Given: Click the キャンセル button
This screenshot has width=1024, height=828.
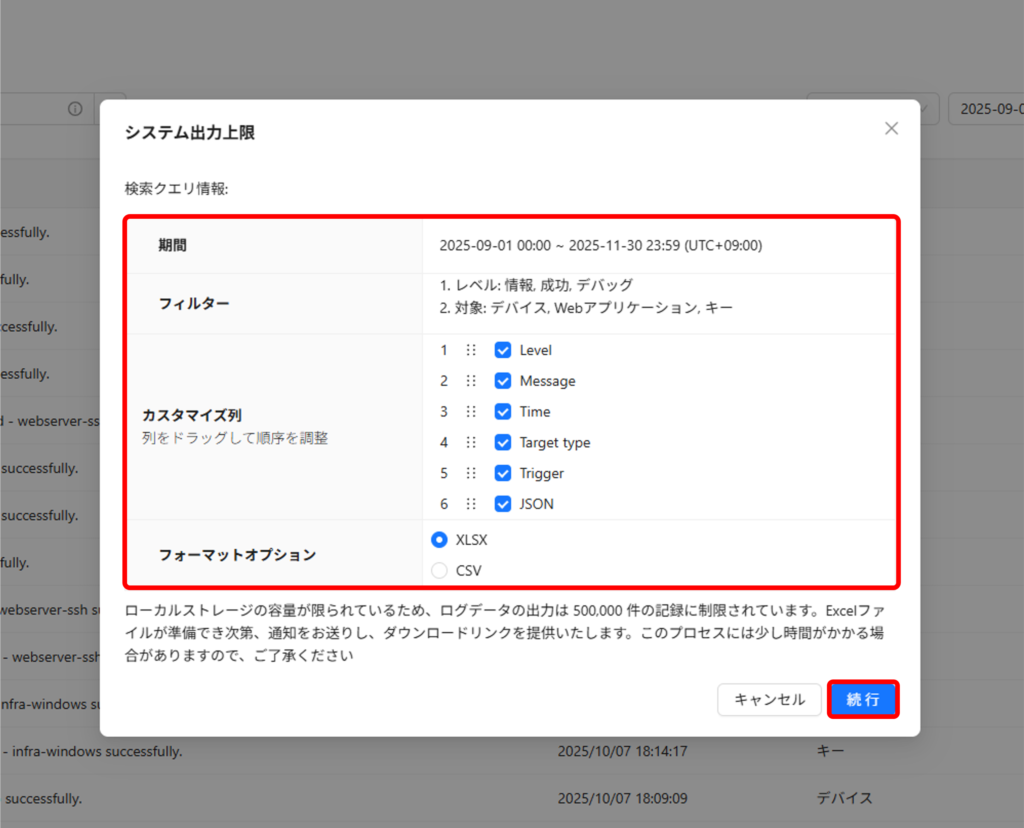Looking at the screenshot, I should [x=769, y=700].
